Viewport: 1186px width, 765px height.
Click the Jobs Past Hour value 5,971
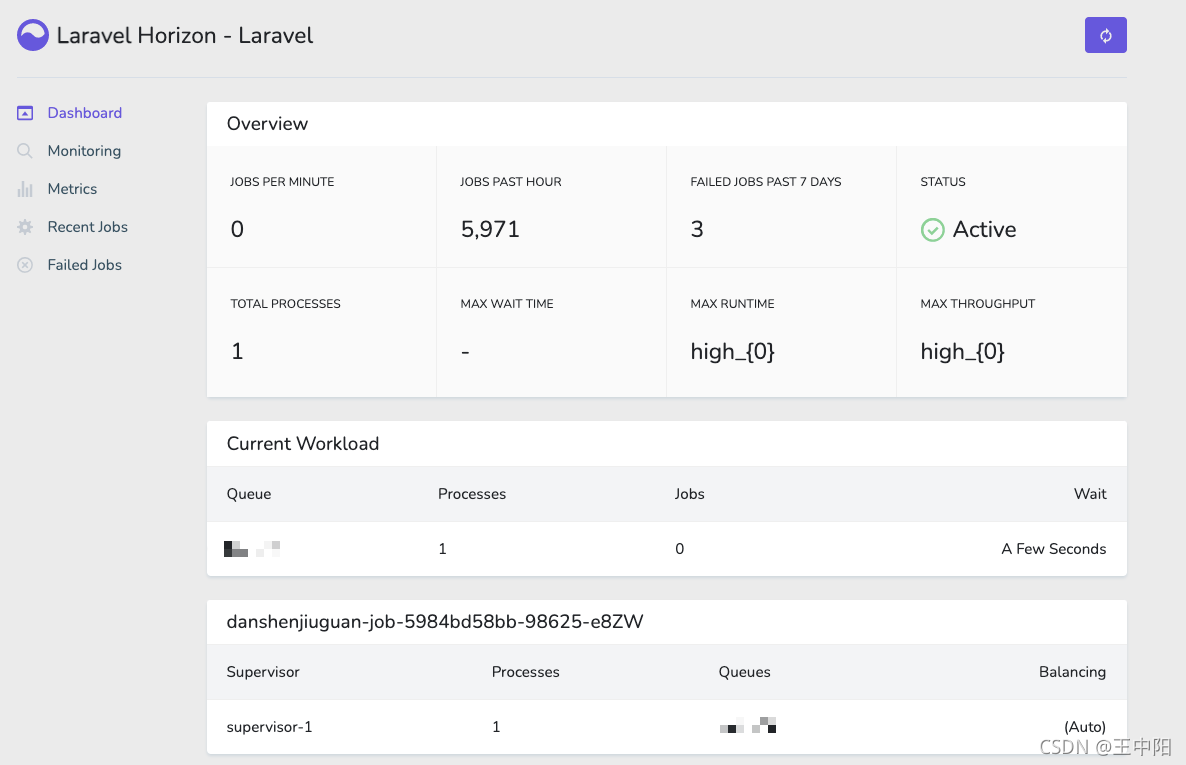490,230
